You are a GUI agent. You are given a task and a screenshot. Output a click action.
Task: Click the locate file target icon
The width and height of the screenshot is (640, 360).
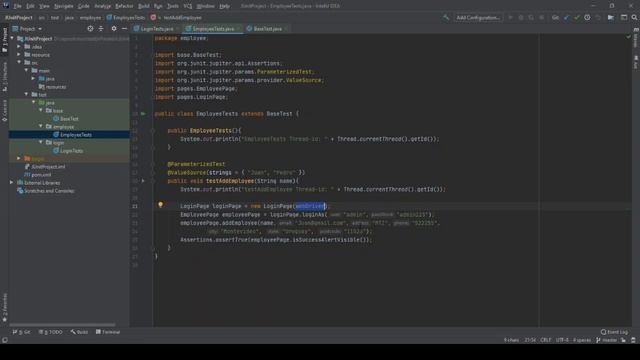(x=90, y=29)
